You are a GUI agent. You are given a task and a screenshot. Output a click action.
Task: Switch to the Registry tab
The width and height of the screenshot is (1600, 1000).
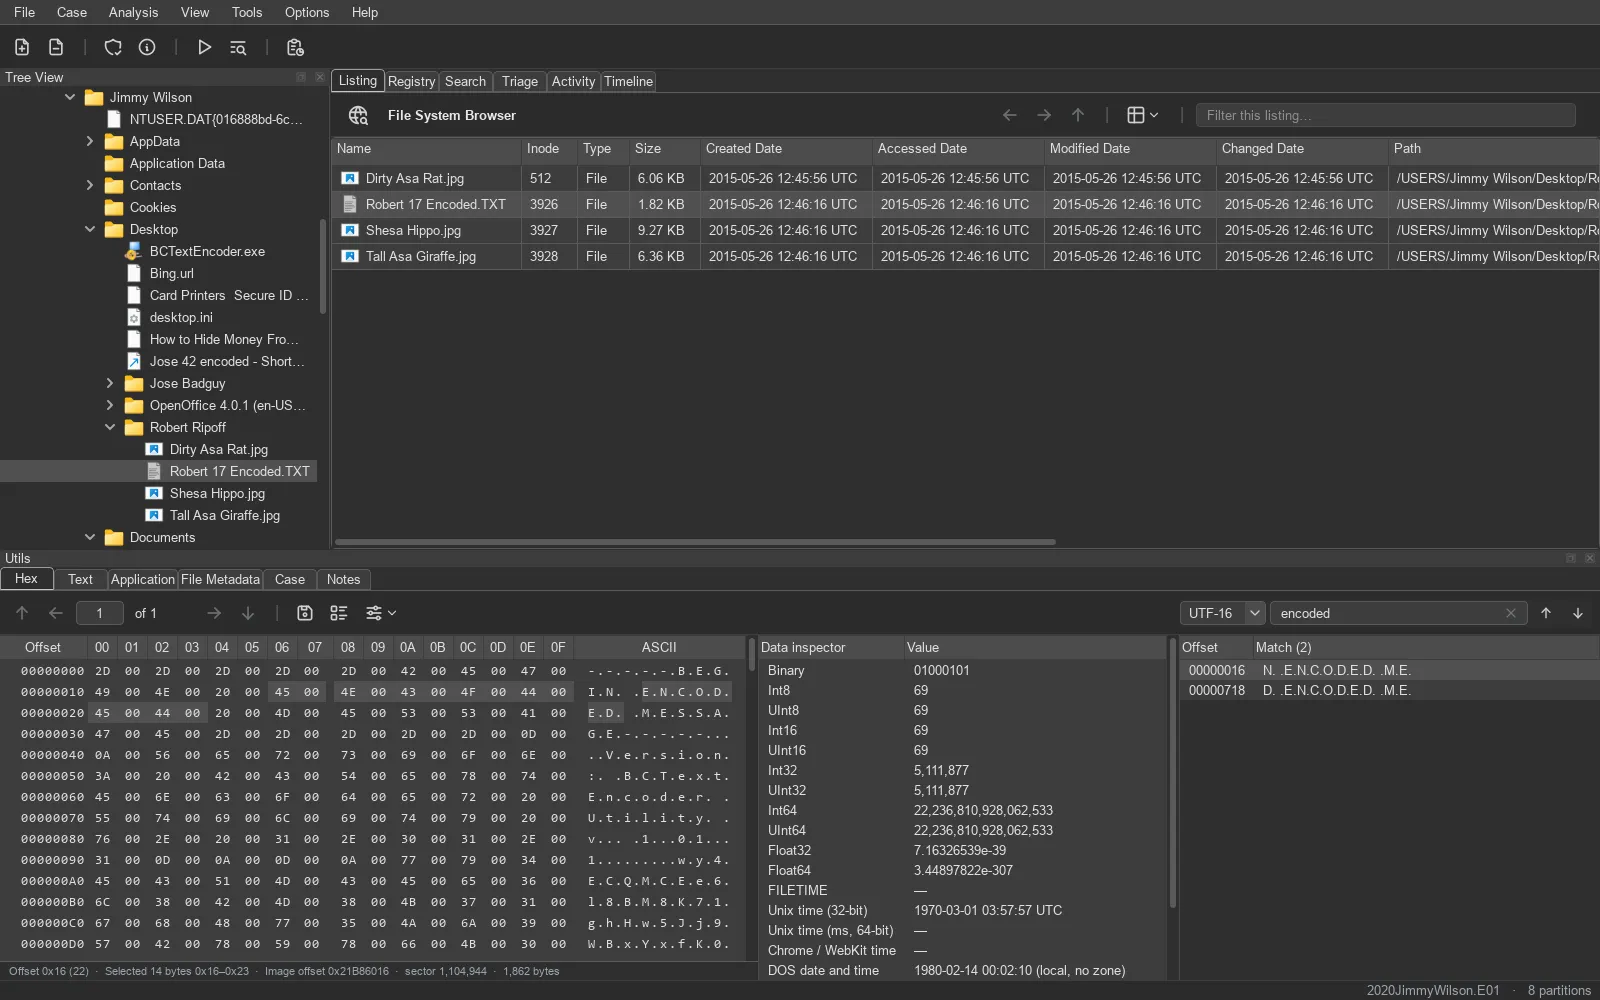[x=411, y=81]
